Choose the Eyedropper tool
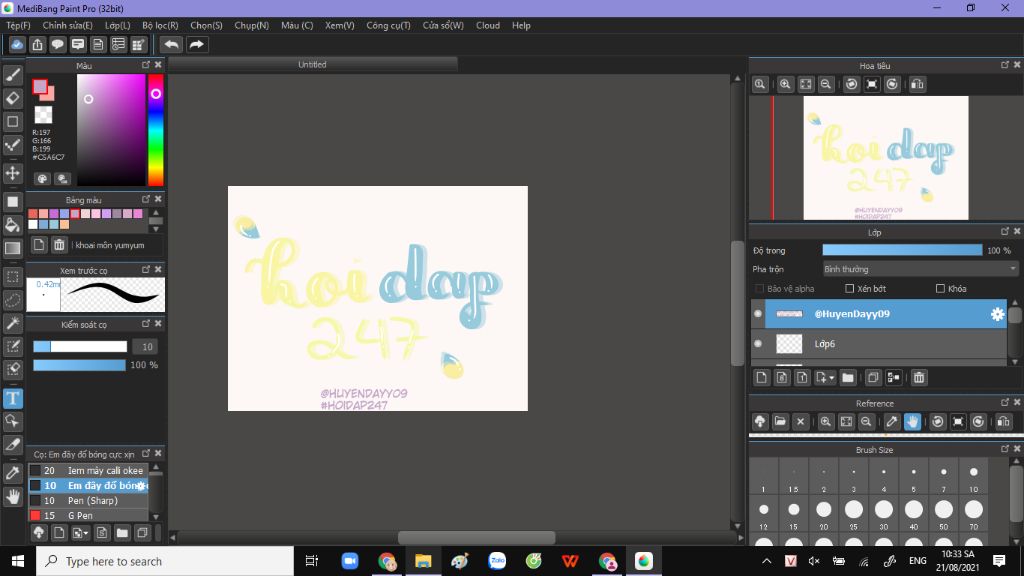This screenshot has width=1024, height=576. [x=13, y=472]
